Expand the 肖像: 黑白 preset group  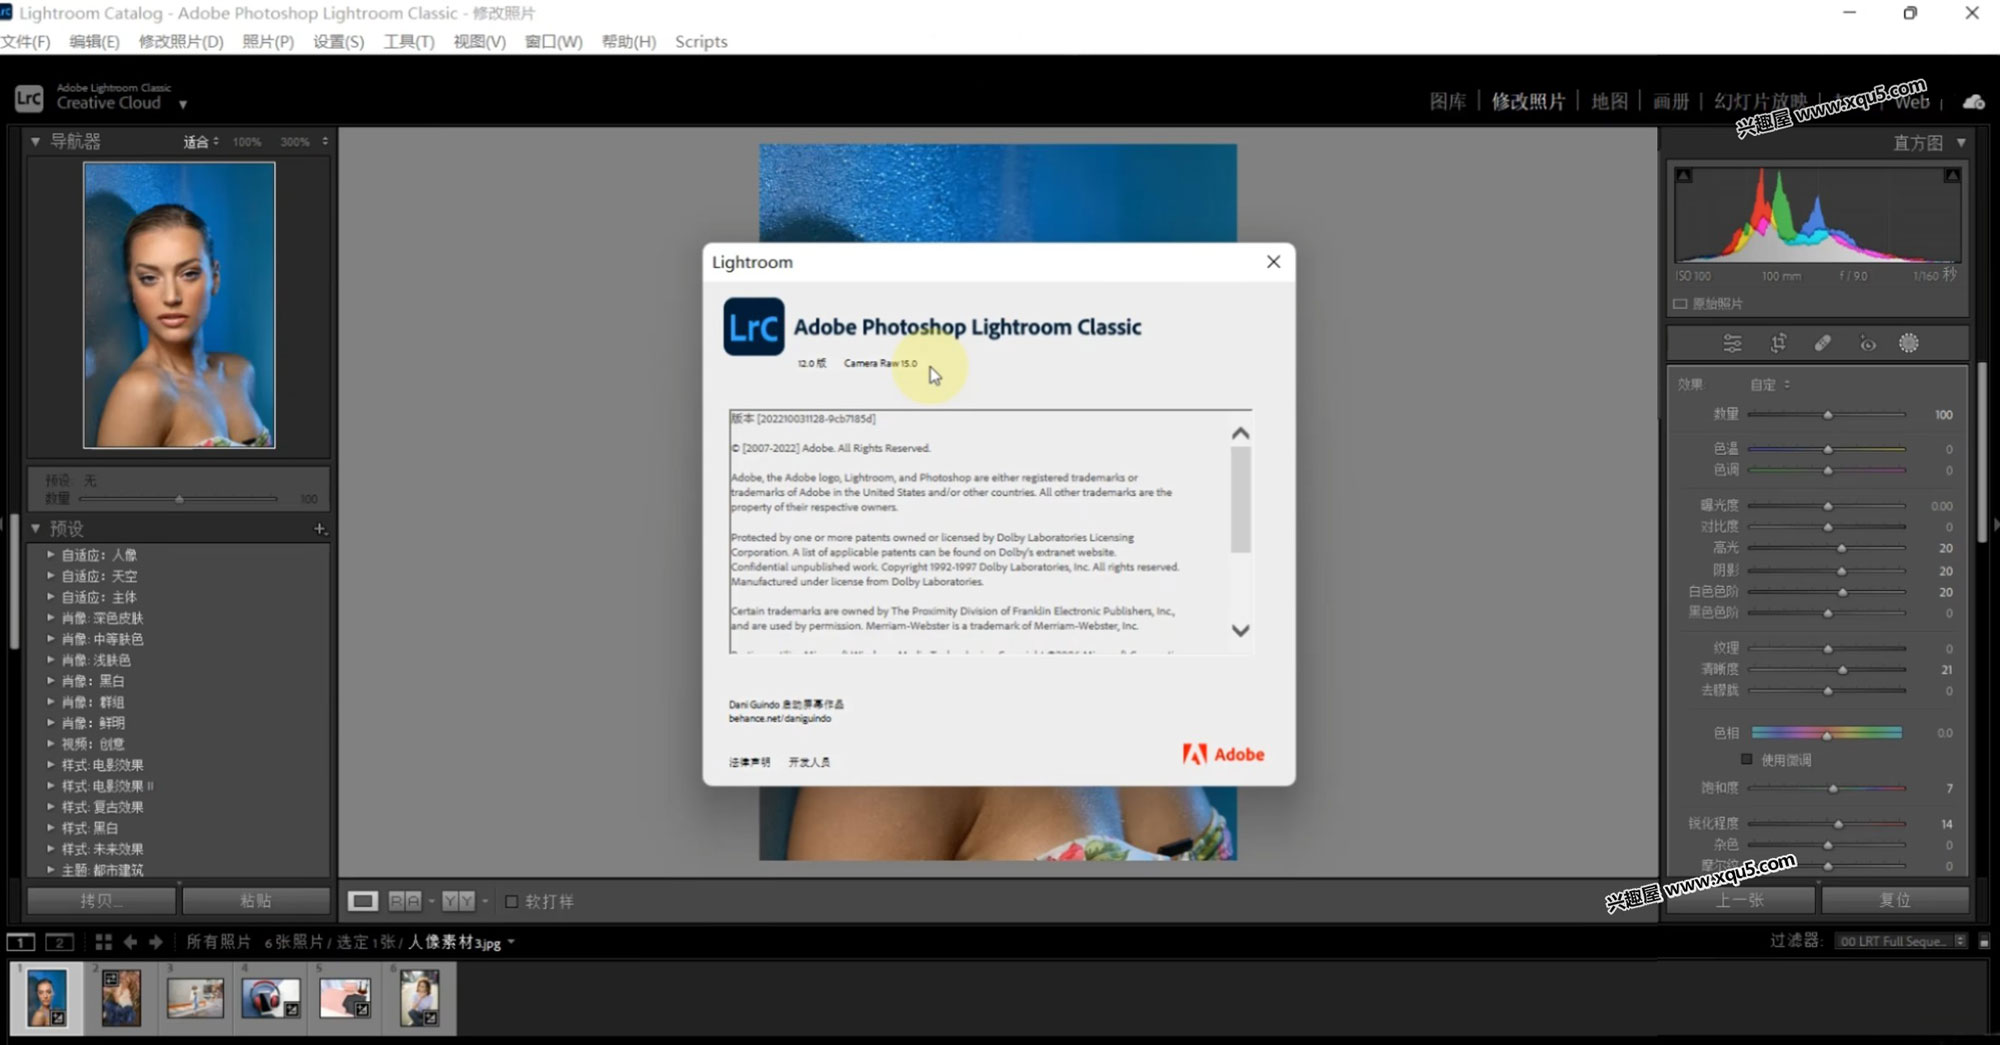click(51, 680)
